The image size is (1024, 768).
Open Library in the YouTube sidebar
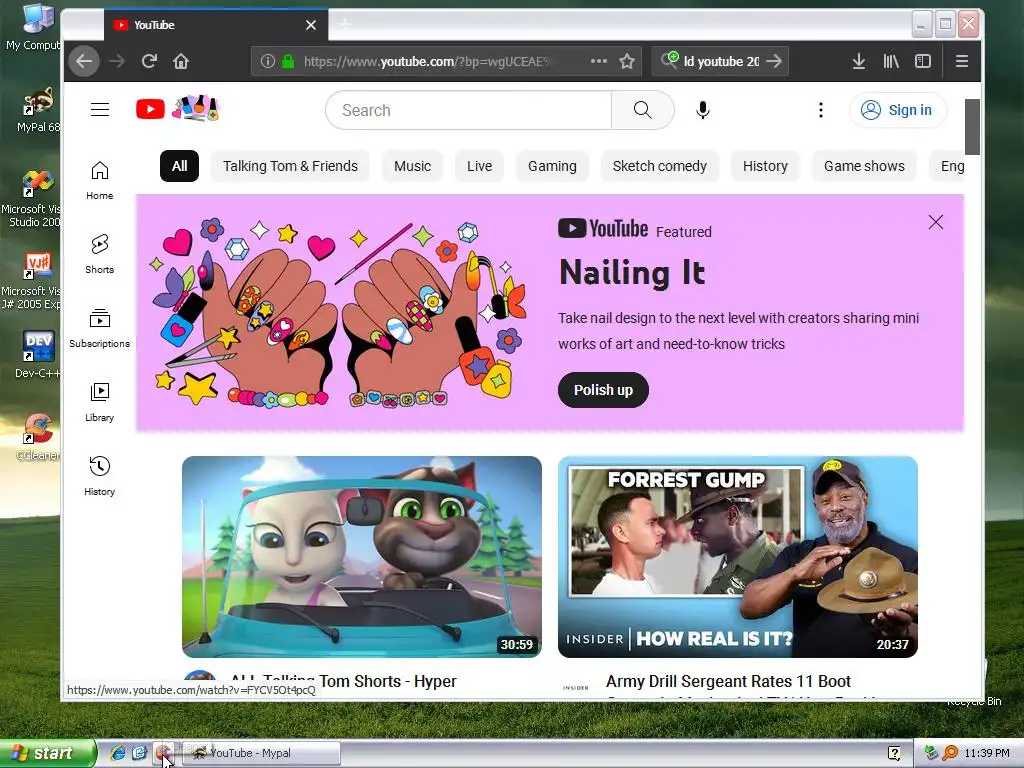pyautogui.click(x=99, y=402)
